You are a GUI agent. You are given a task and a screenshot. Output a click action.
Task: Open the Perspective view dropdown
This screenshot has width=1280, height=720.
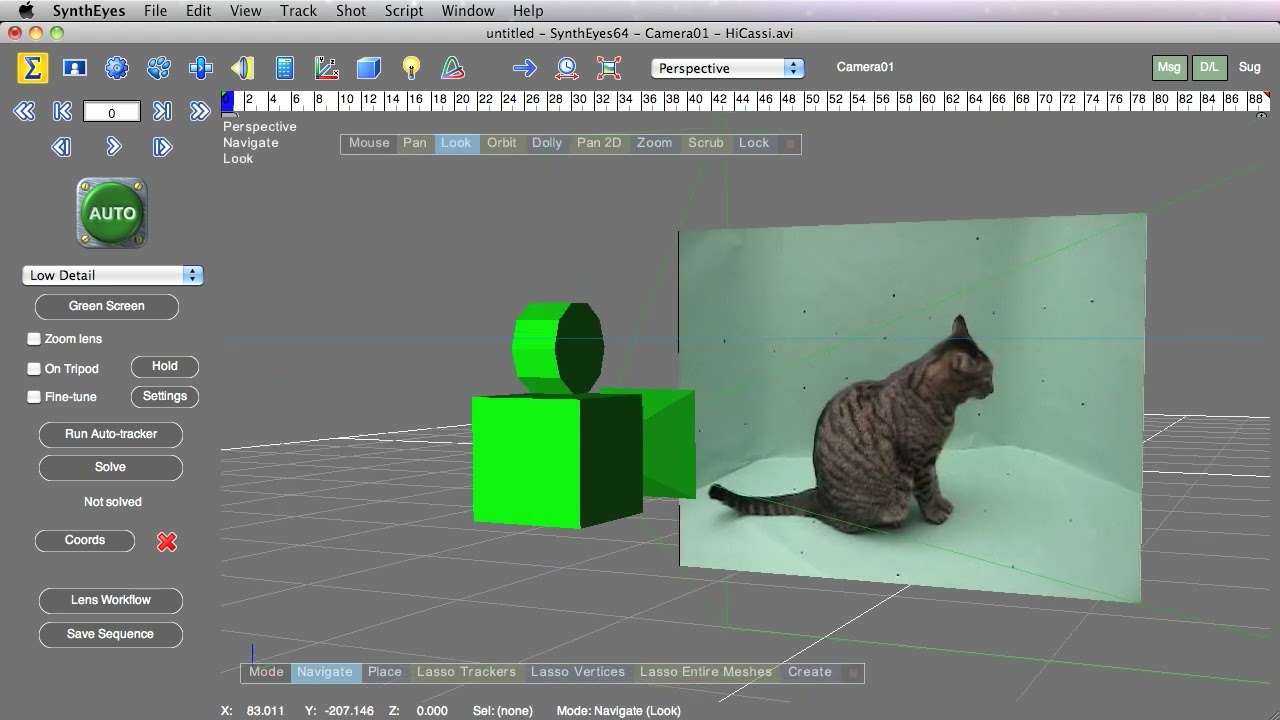pyautogui.click(x=727, y=68)
